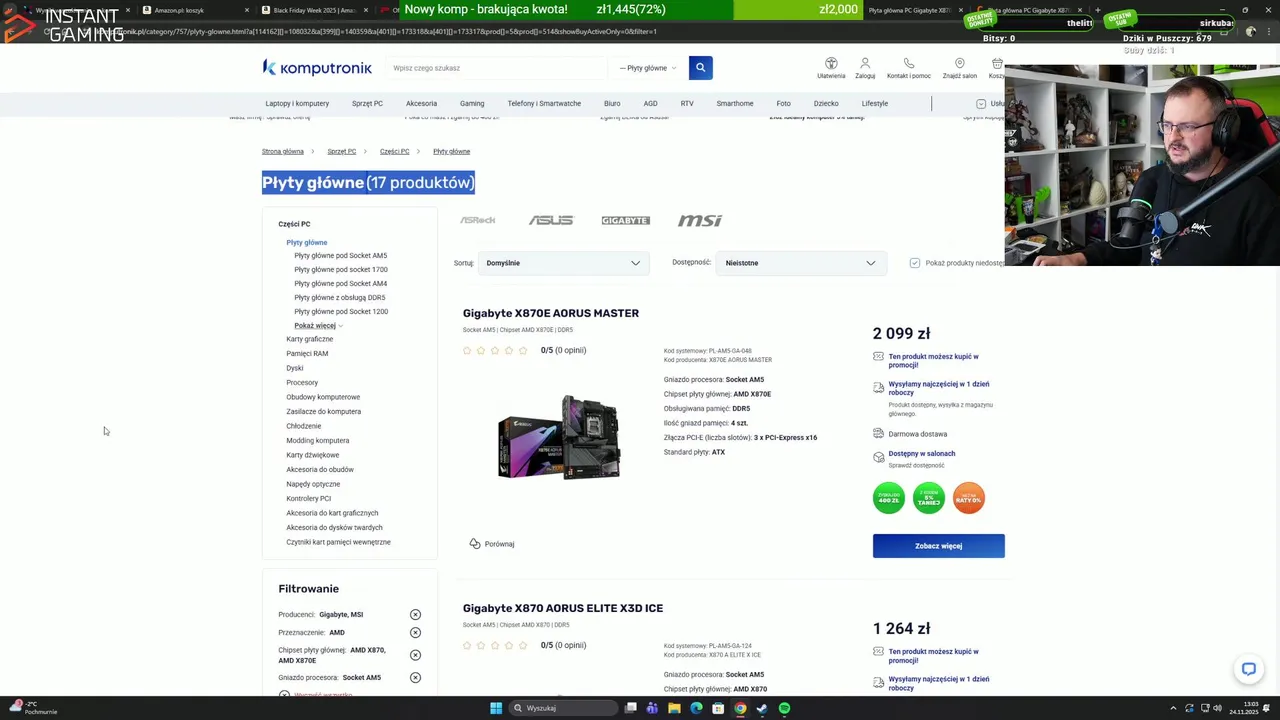
Task: Filter by the MSI brand logo
Action: 700,220
